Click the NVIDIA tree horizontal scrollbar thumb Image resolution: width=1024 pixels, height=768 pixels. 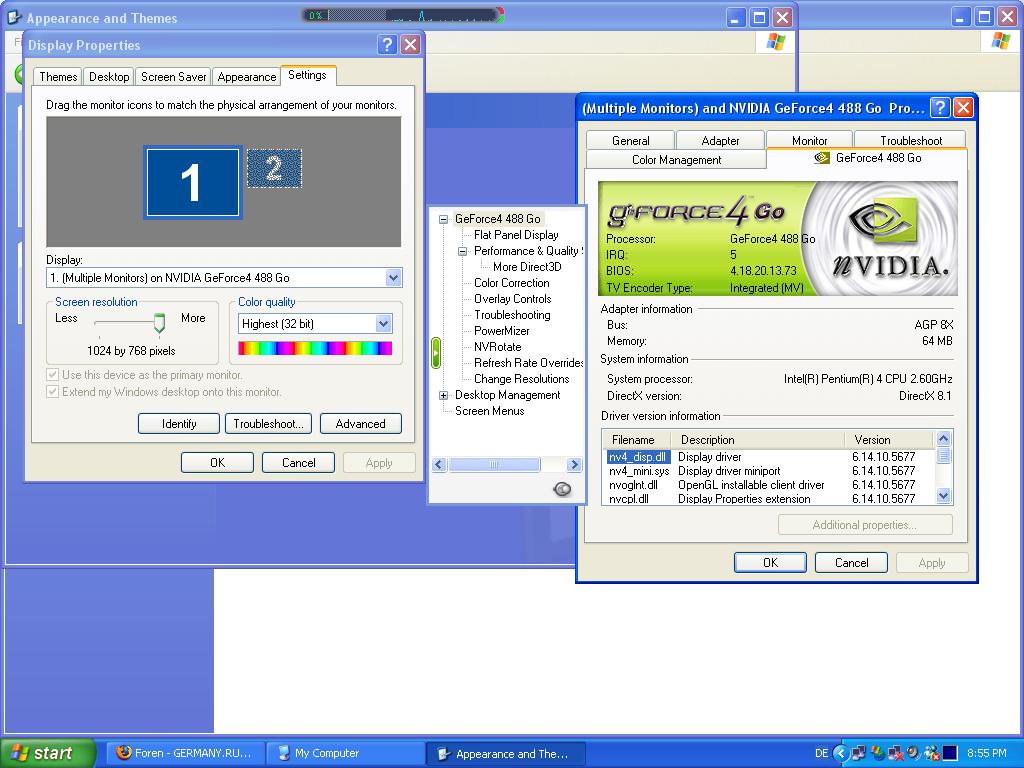494,465
